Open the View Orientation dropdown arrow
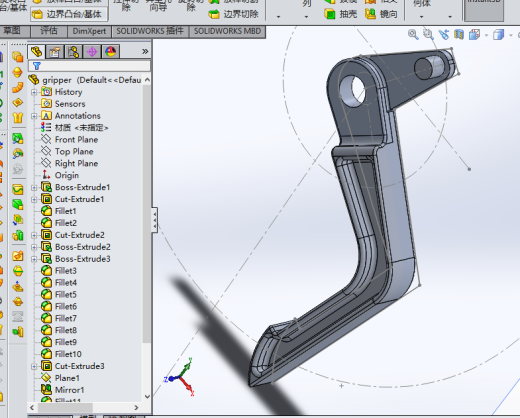Screen dimensions: 520x418 point(486,35)
